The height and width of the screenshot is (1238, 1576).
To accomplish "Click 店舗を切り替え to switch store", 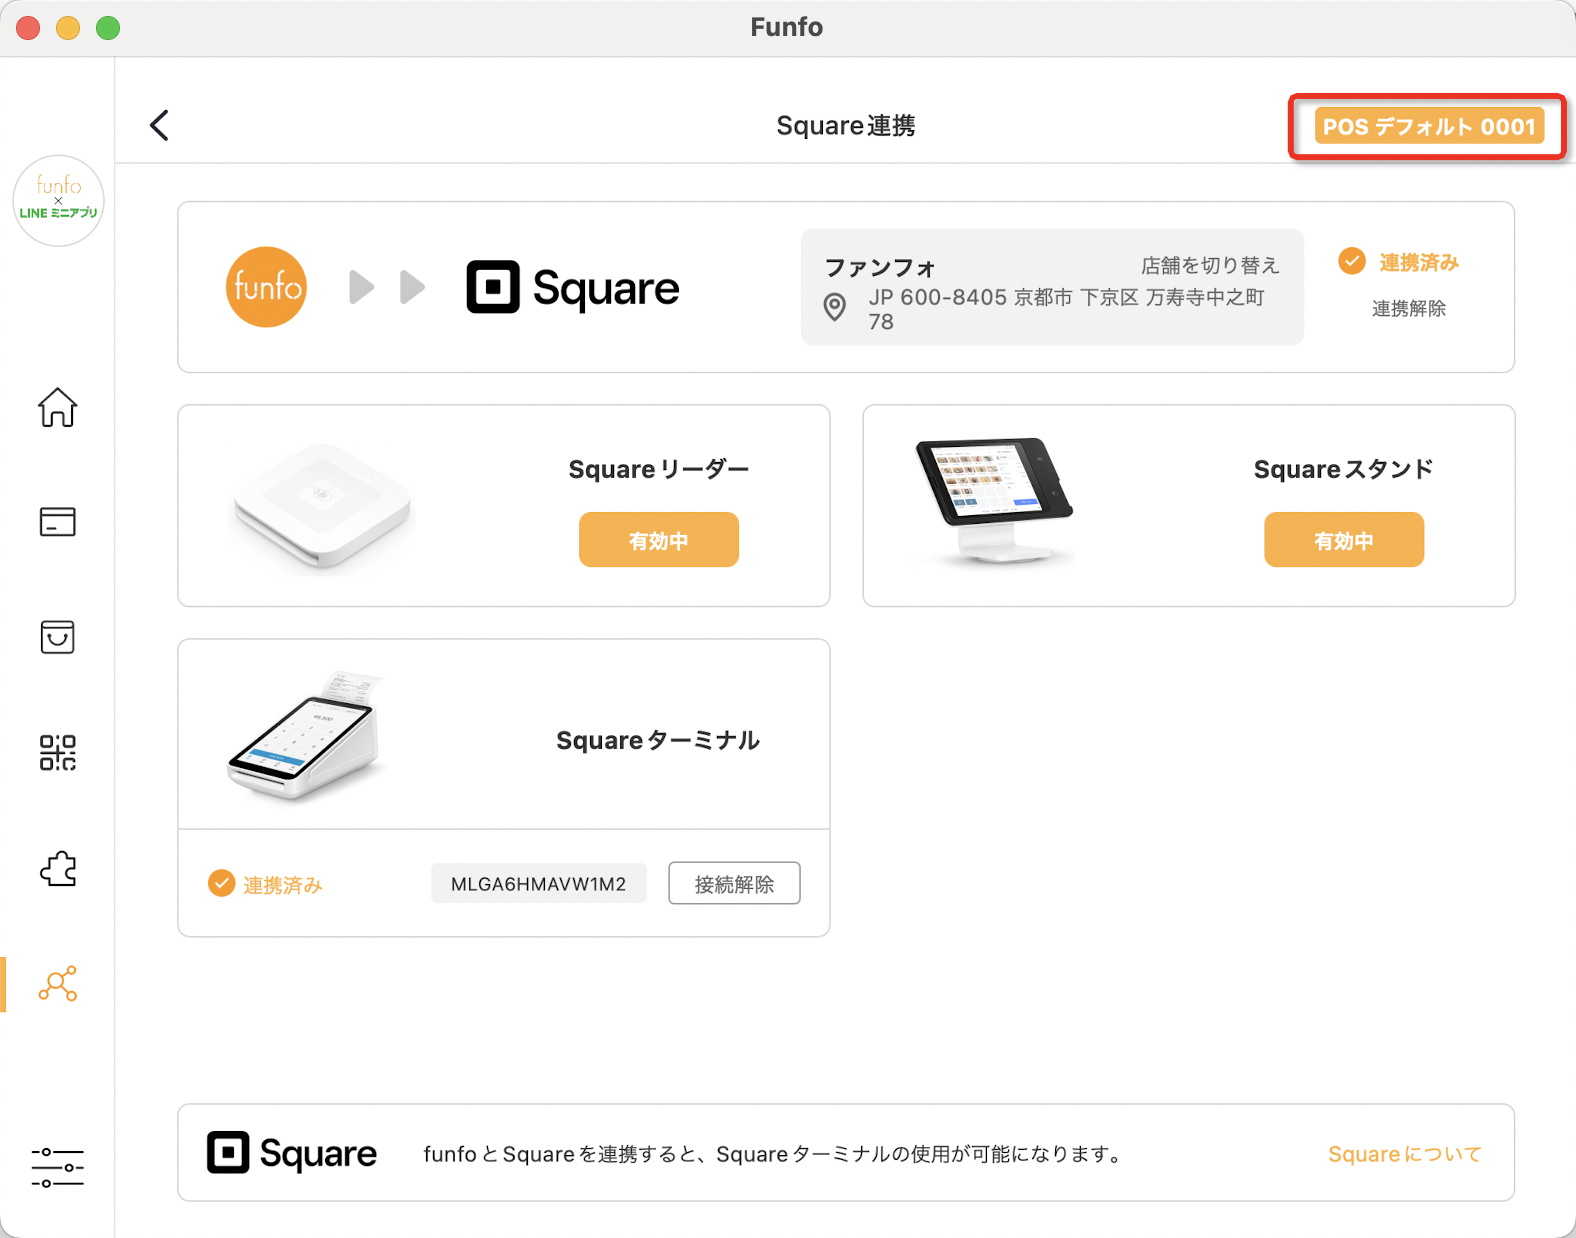I will pyautogui.click(x=1210, y=265).
